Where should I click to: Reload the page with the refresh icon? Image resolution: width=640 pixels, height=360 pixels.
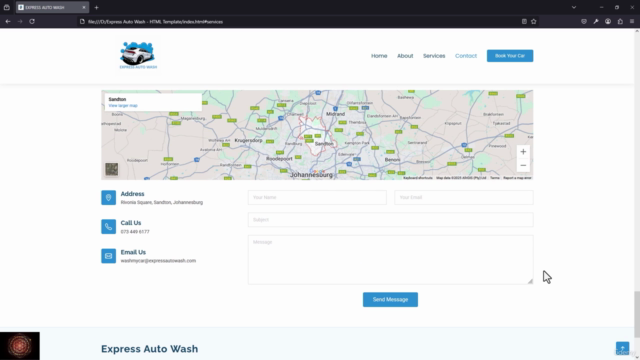(x=32, y=21)
